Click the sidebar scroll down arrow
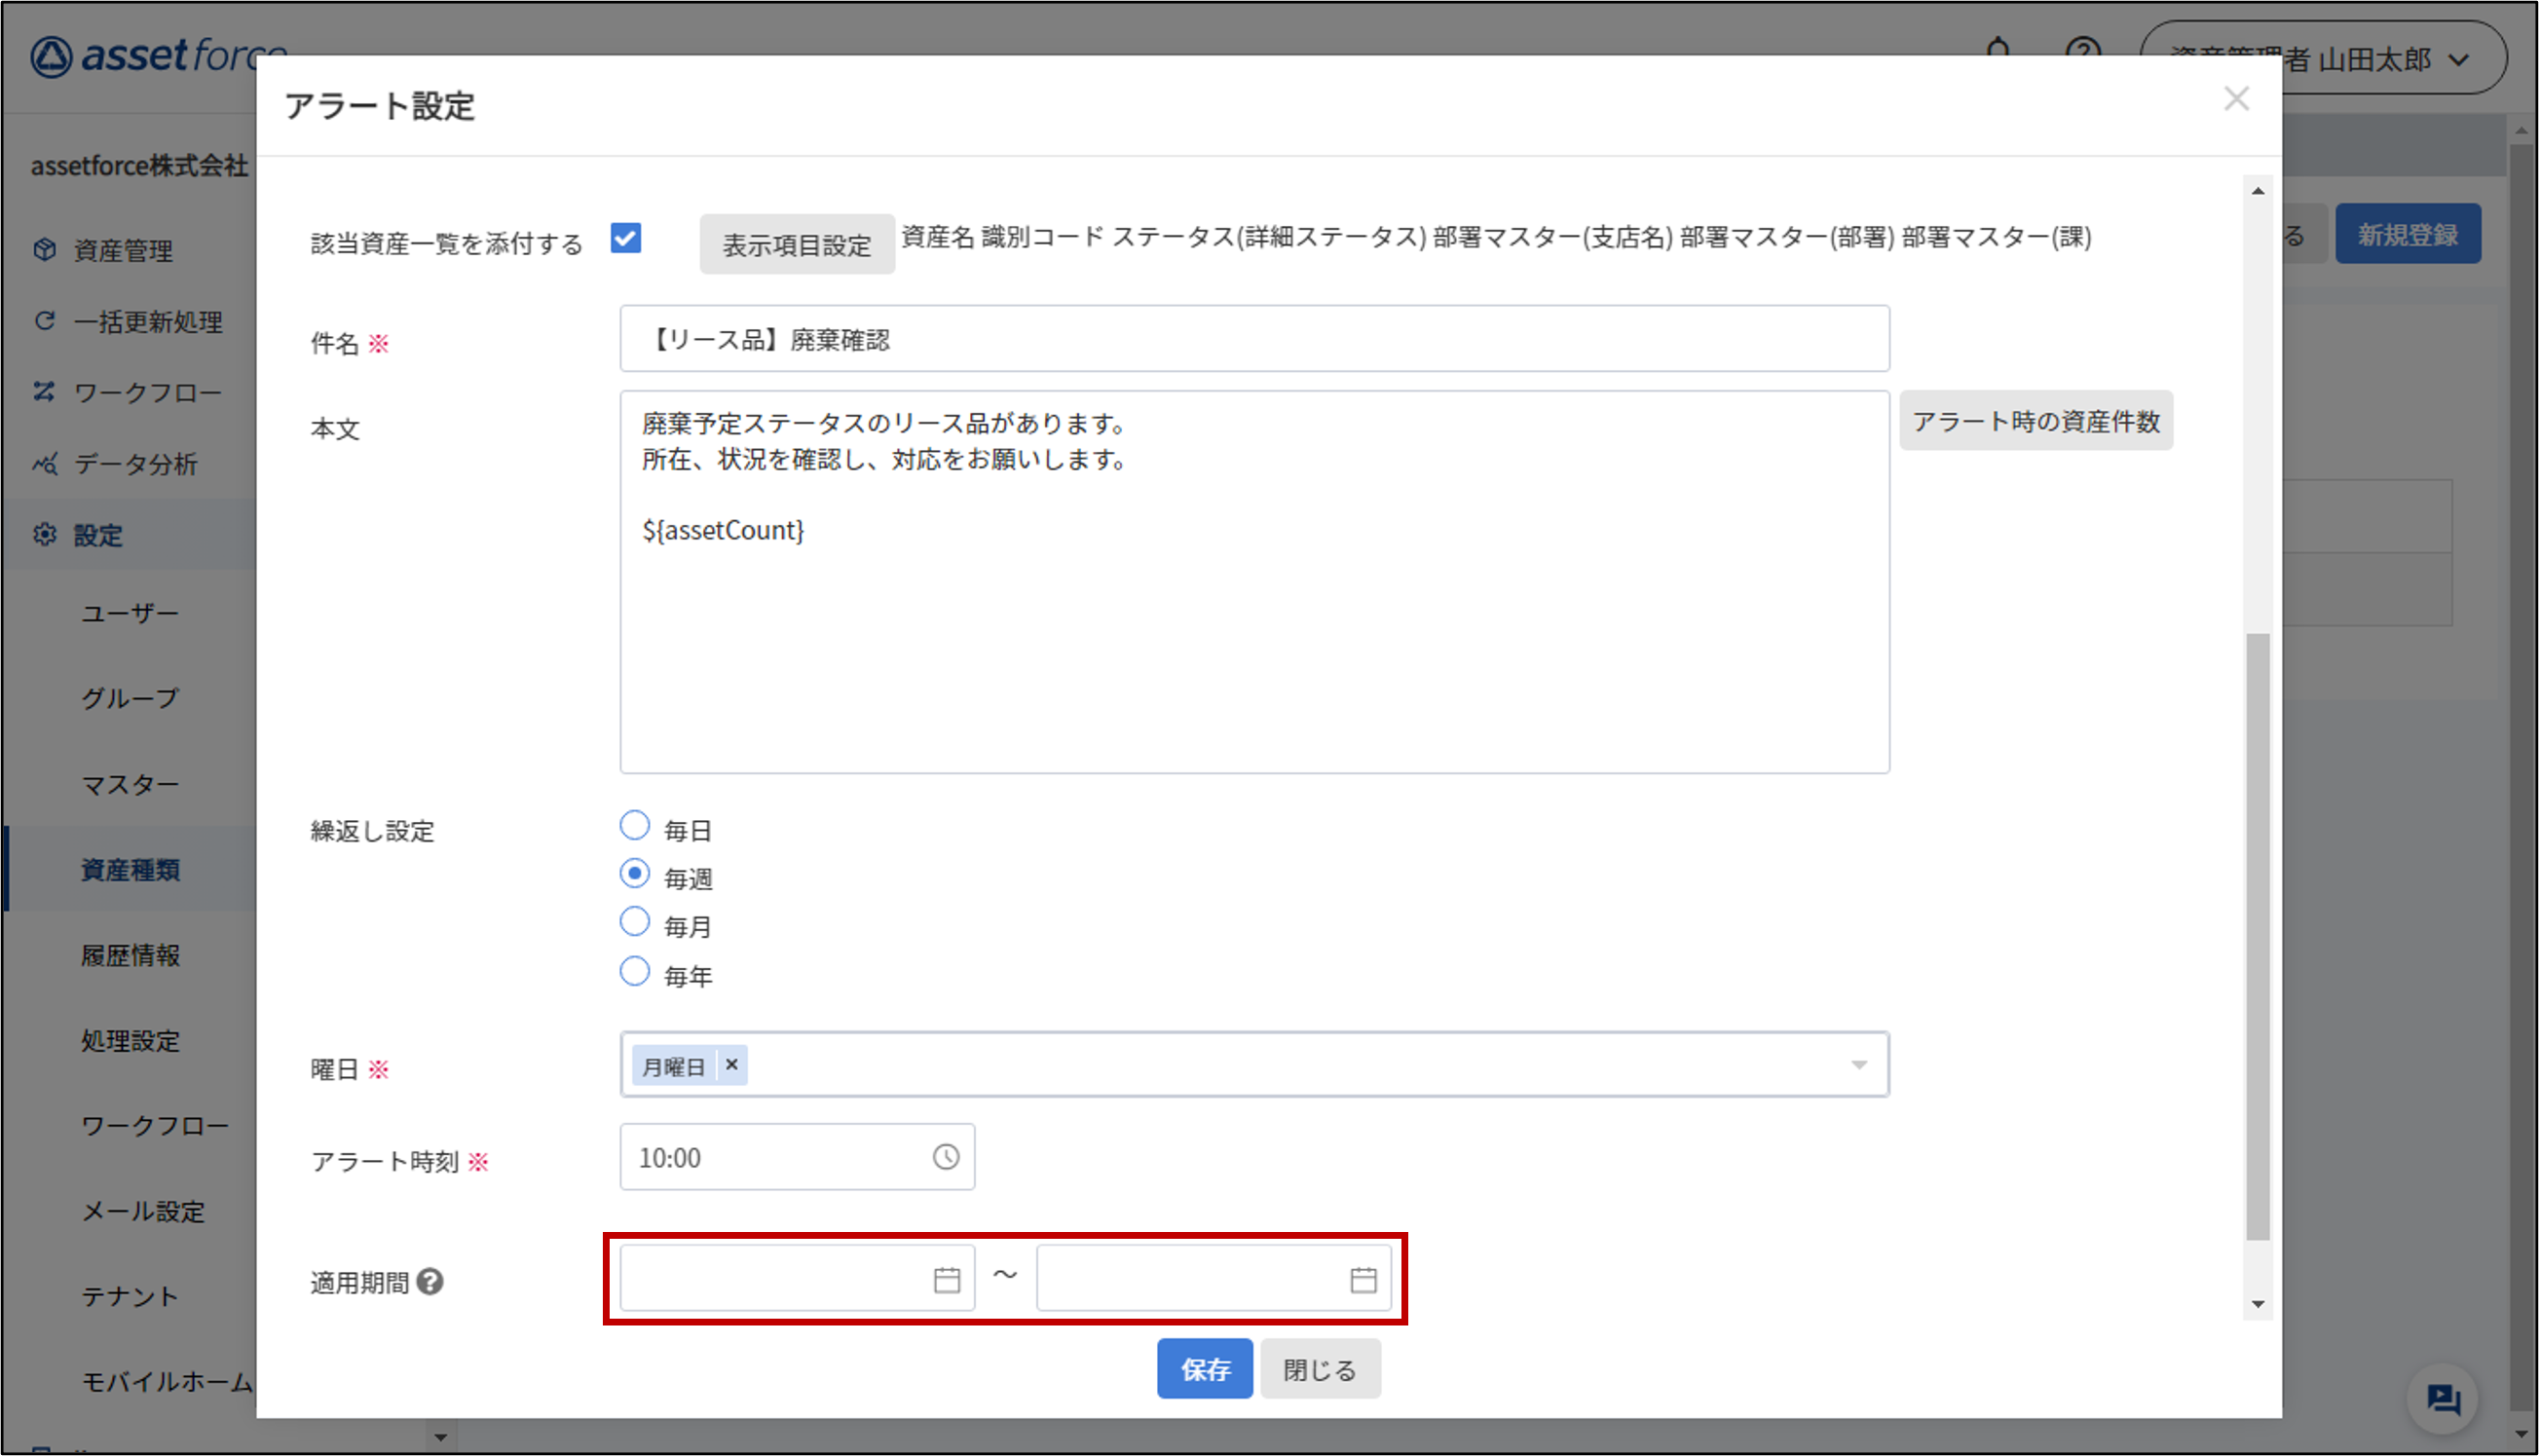 pyautogui.click(x=440, y=1438)
